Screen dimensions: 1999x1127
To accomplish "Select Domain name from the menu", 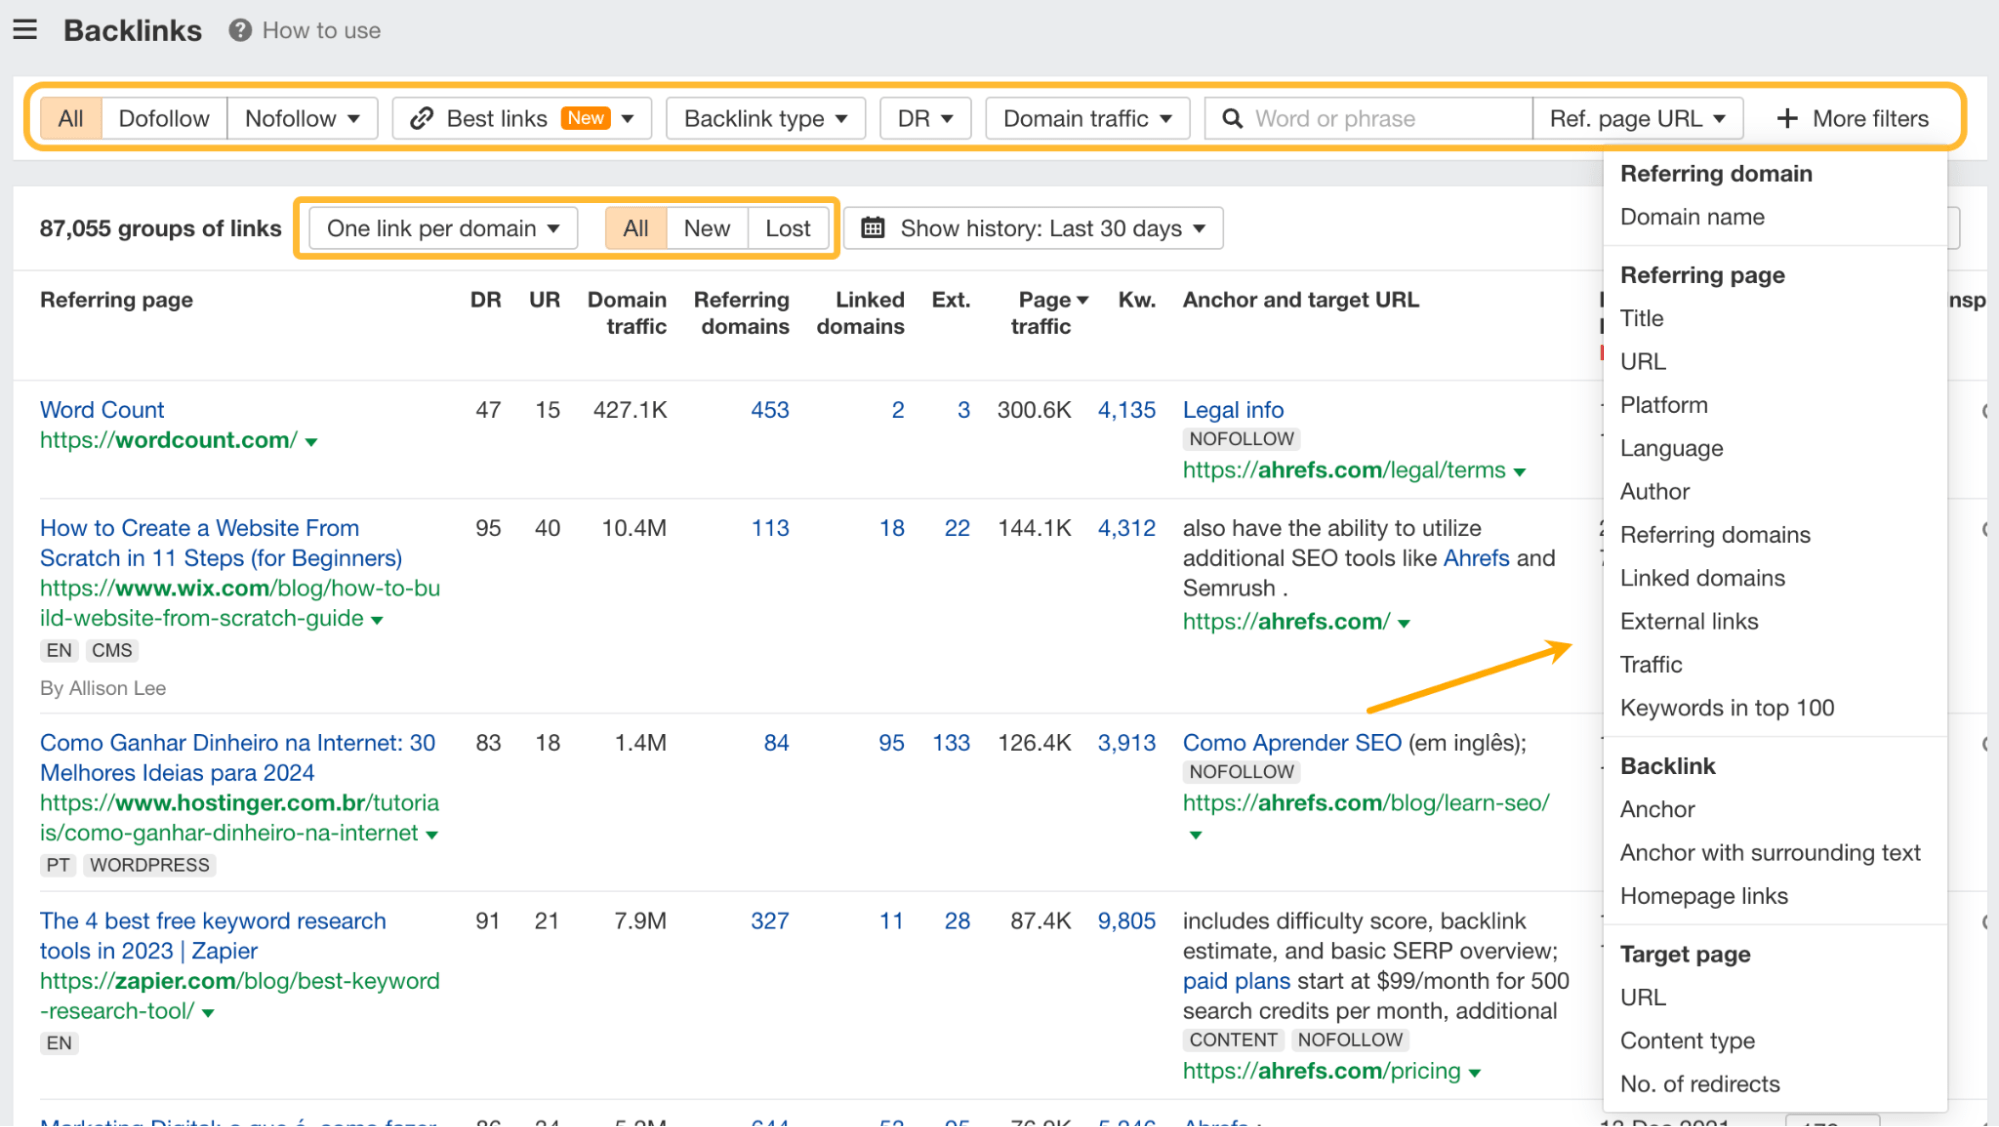I will click(1692, 217).
